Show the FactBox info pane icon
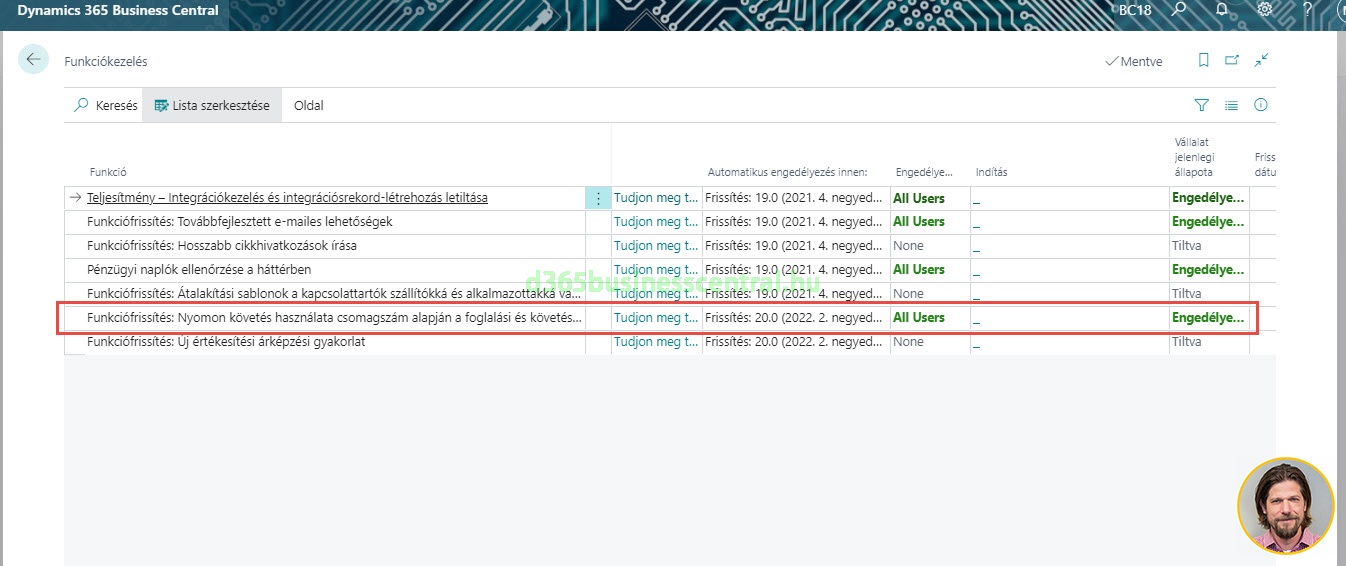This screenshot has height=566, width=1346. tap(1261, 105)
